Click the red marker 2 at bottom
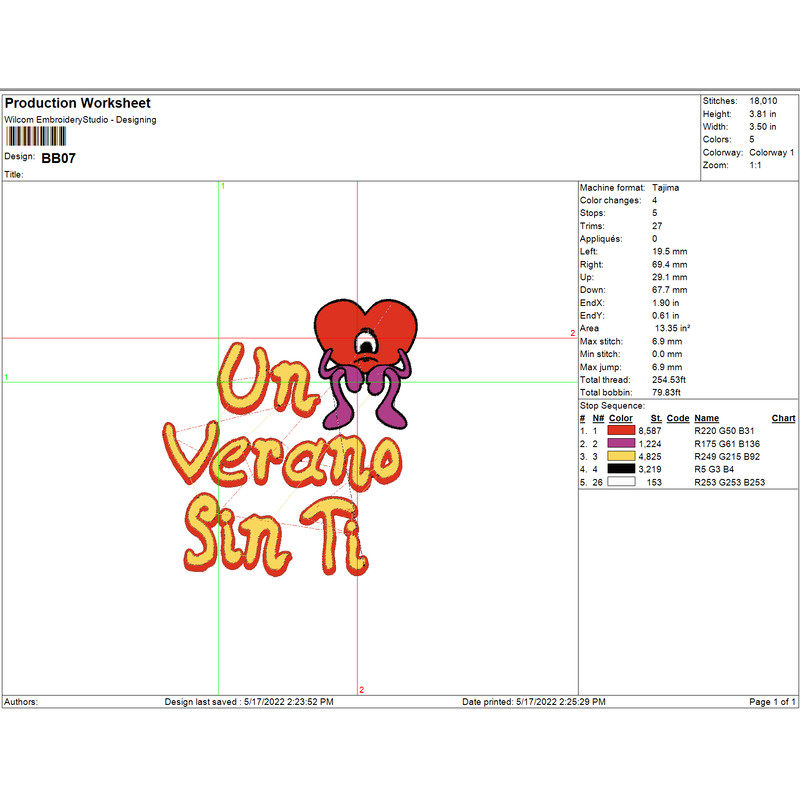 tap(361, 689)
